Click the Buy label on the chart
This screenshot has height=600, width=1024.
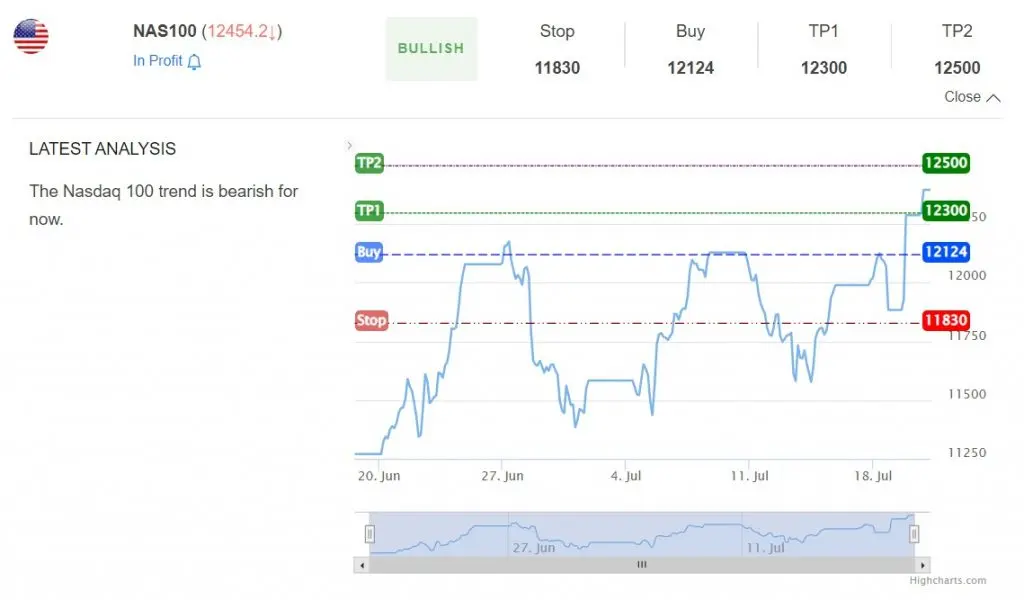(x=369, y=252)
